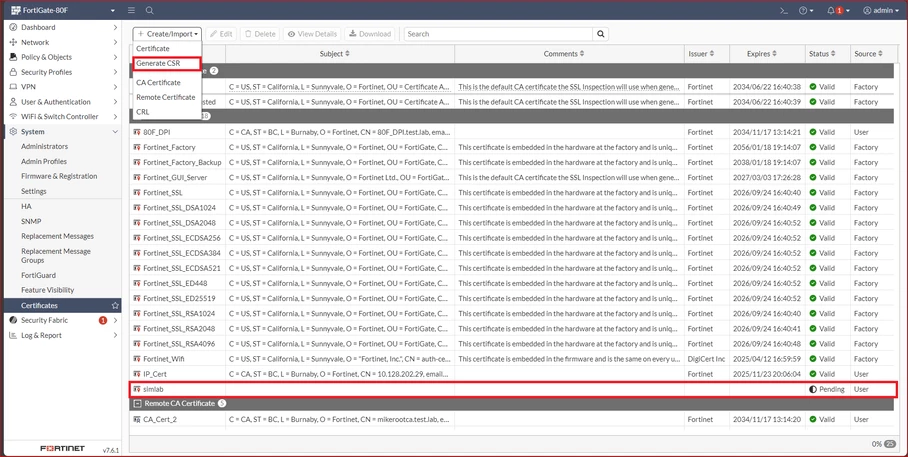Expand the VPN sidebar section
908x457 pixels.
point(62,87)
